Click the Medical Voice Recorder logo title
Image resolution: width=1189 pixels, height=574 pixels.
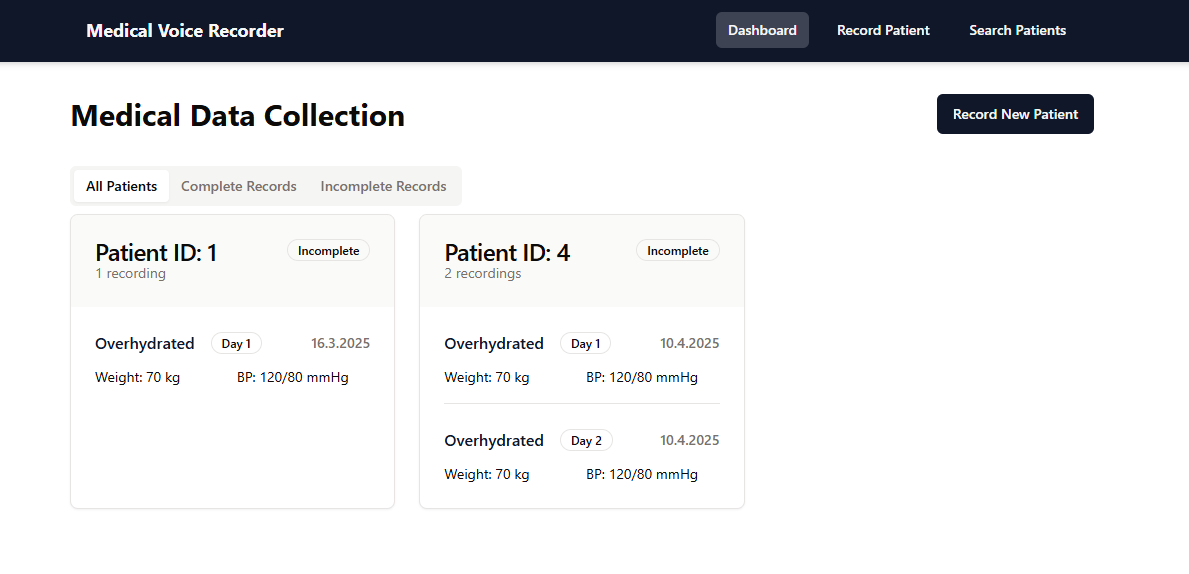pyautogui.click(x=185, y=31)
